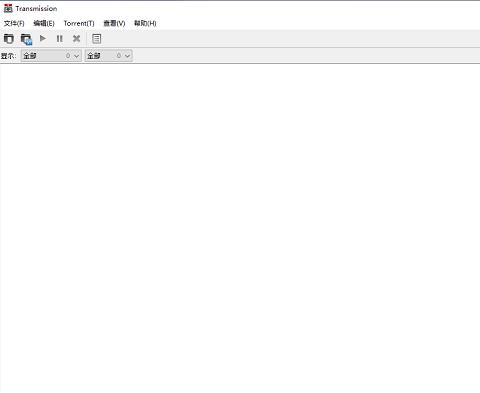480x393 pixels.
Task: Start the torrent with the play icon
Action: coord(43,39)
